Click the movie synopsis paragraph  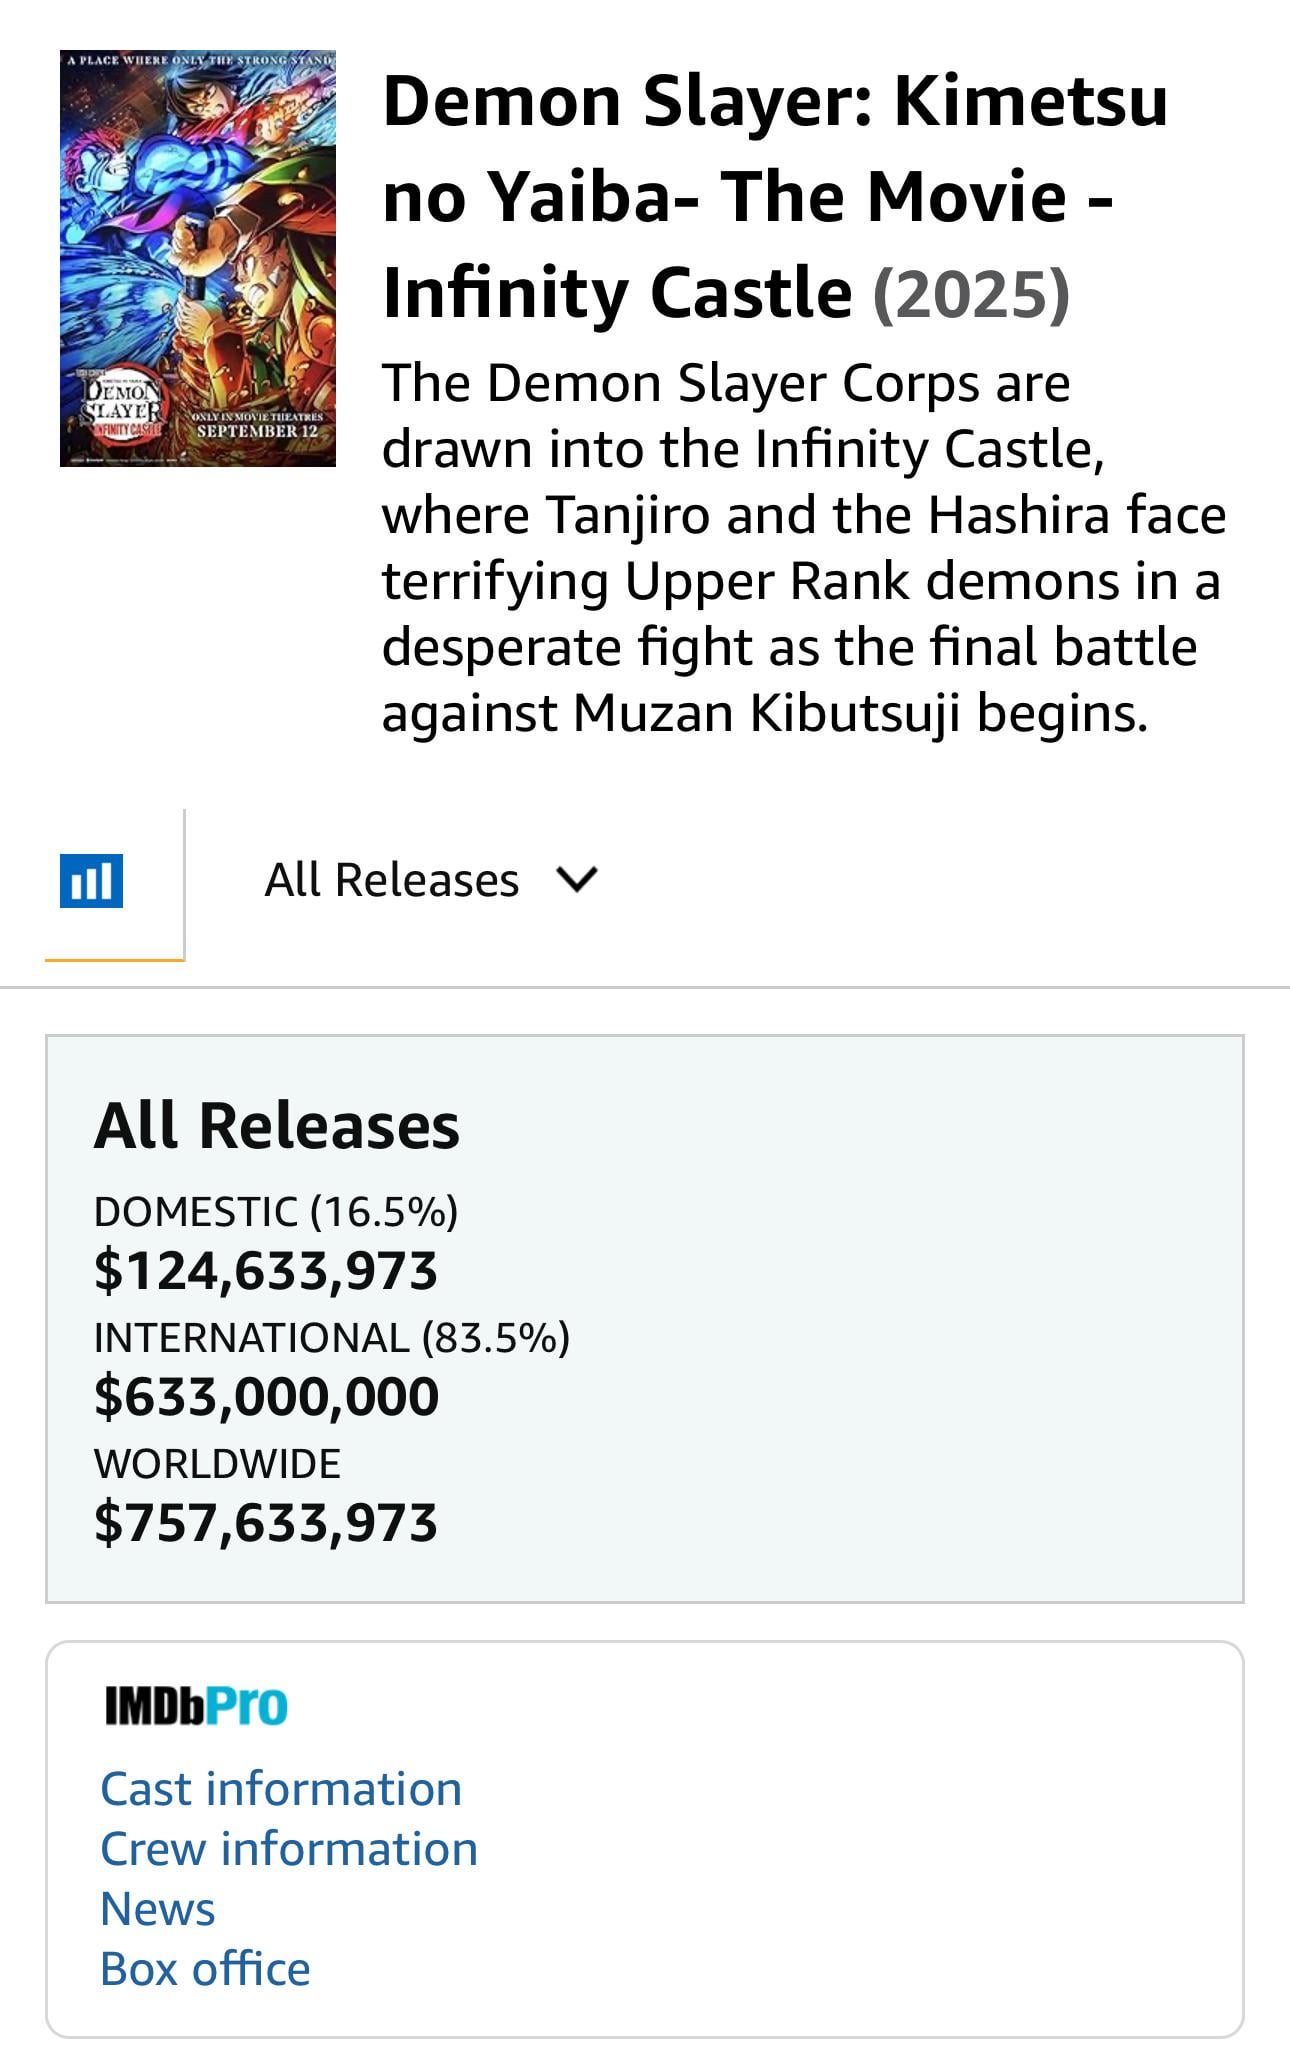(803, 548)
